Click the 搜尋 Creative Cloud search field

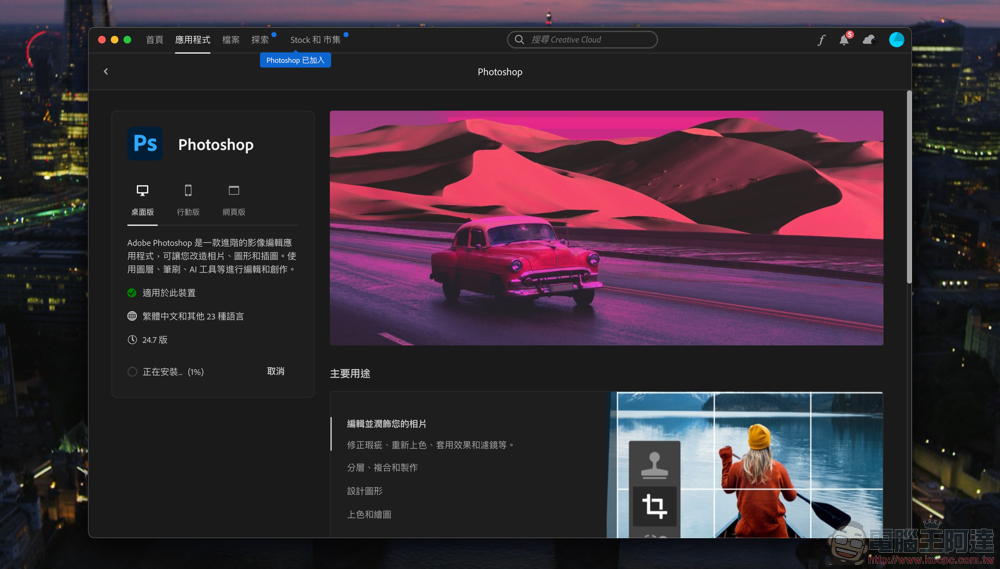pyautogui.click(x=582, y=40)
